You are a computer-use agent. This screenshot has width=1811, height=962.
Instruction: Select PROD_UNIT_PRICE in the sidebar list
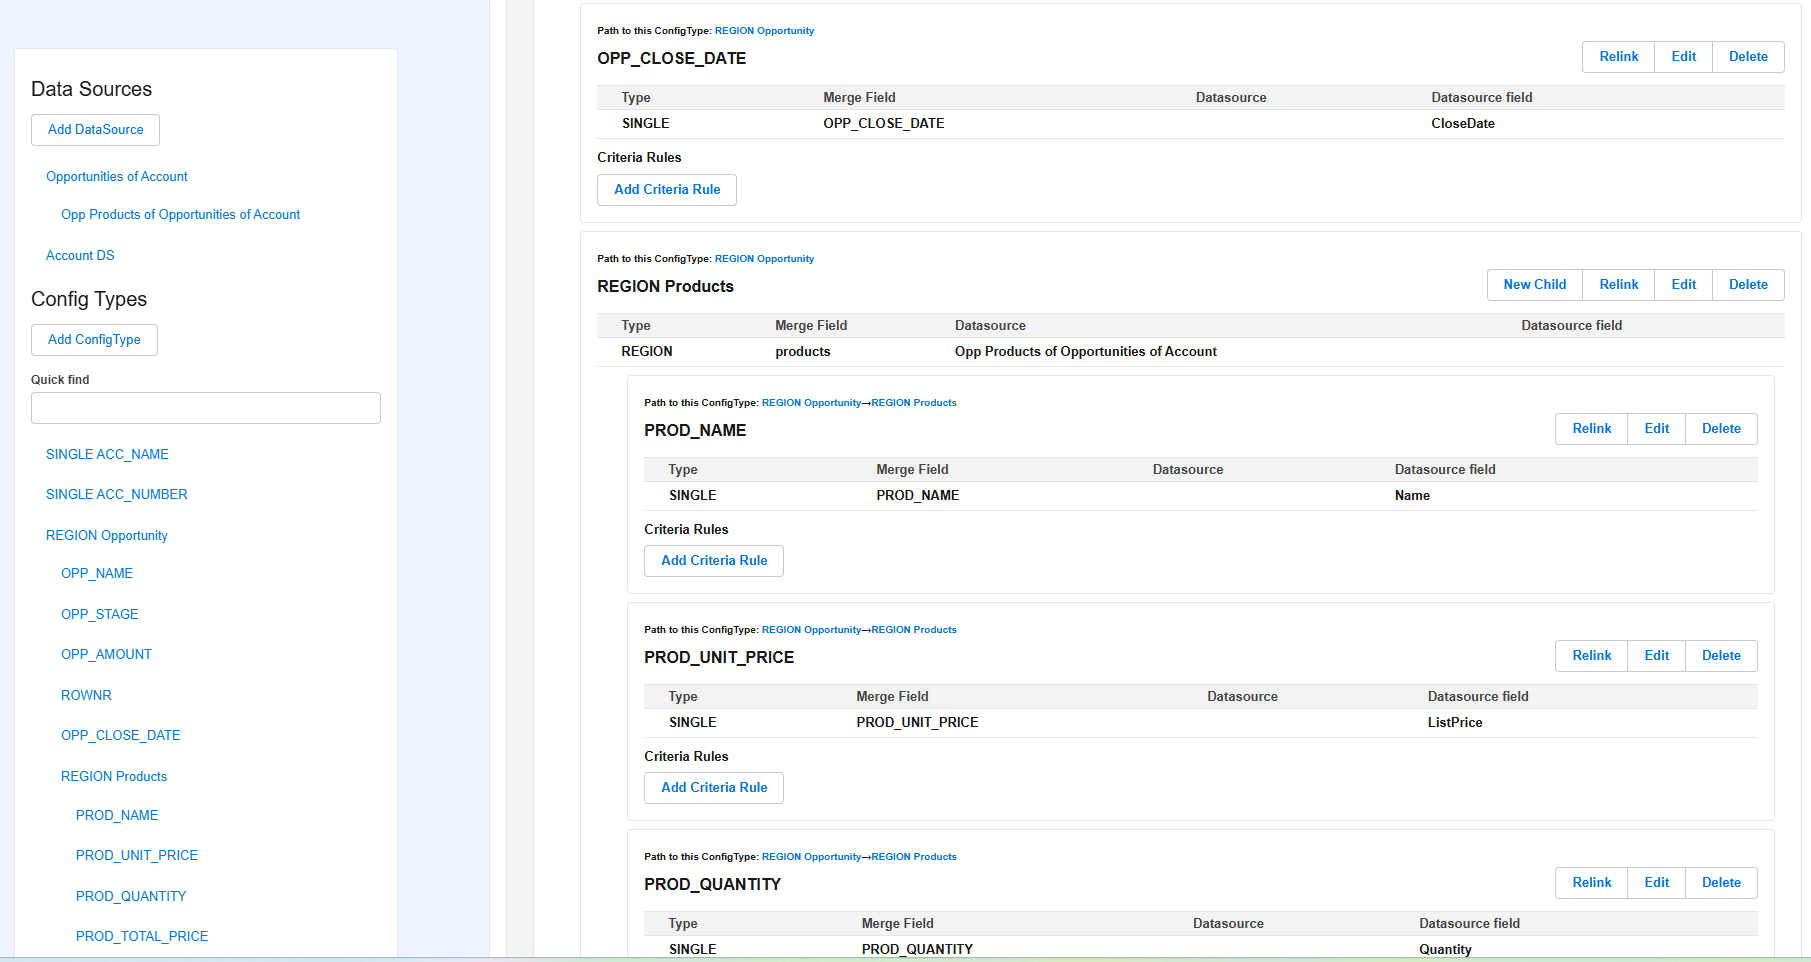tap(137, 856)
